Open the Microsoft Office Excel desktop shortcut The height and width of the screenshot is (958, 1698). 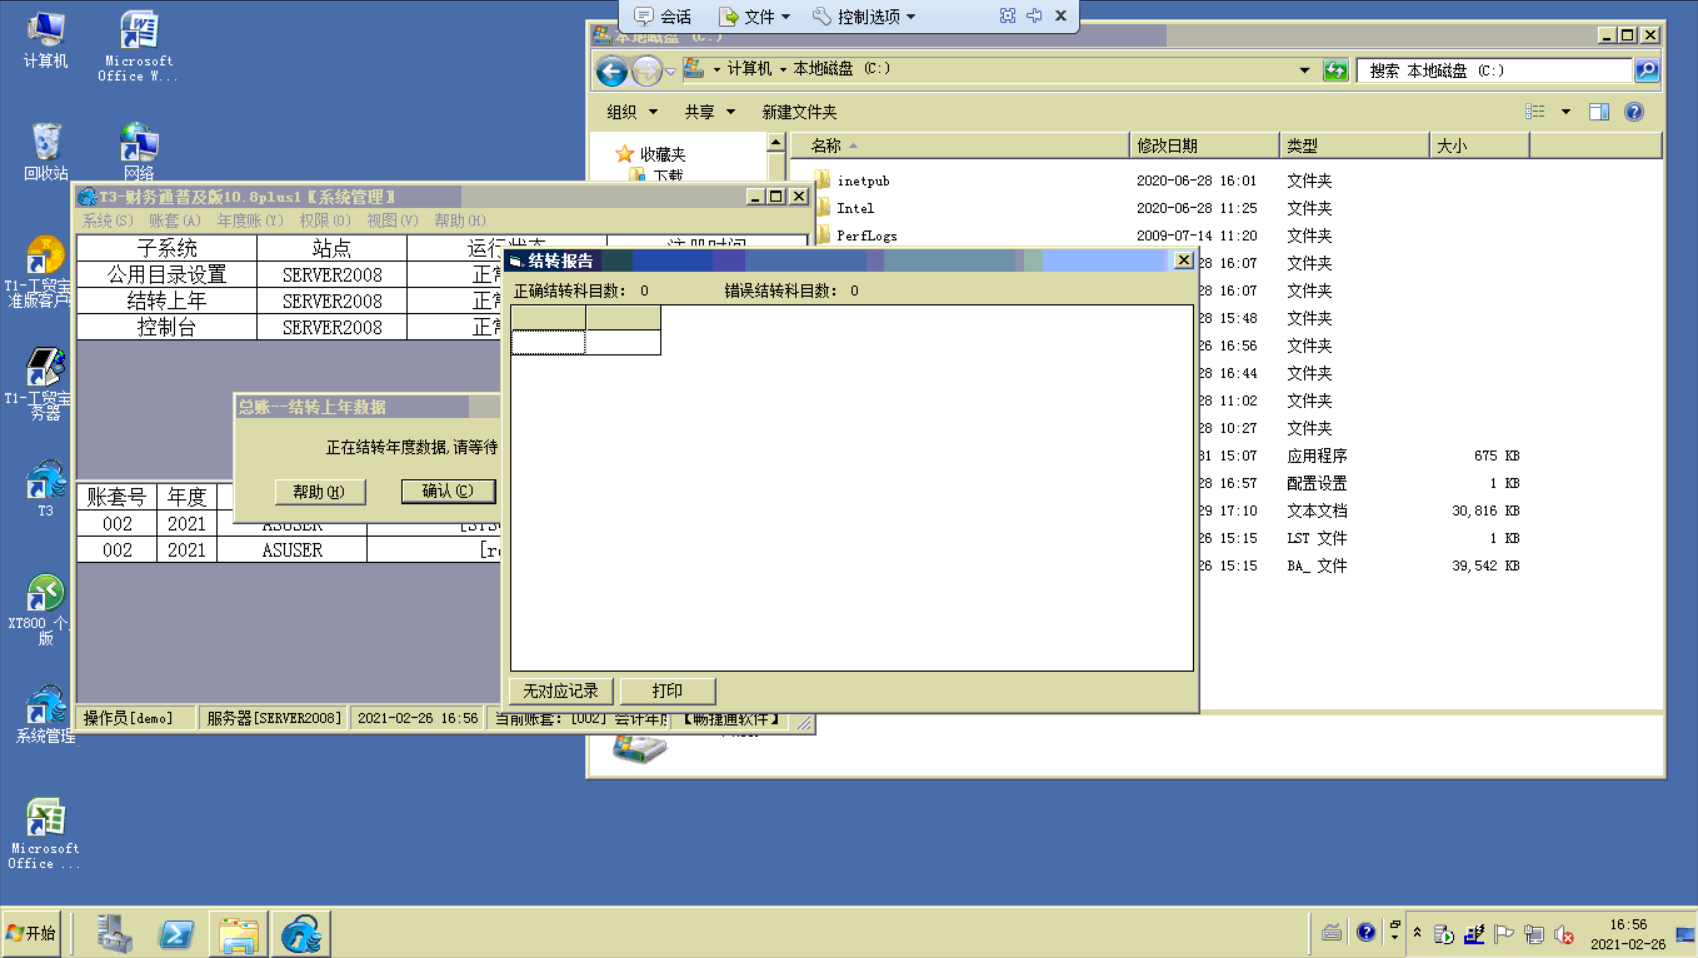click(45, 834)
